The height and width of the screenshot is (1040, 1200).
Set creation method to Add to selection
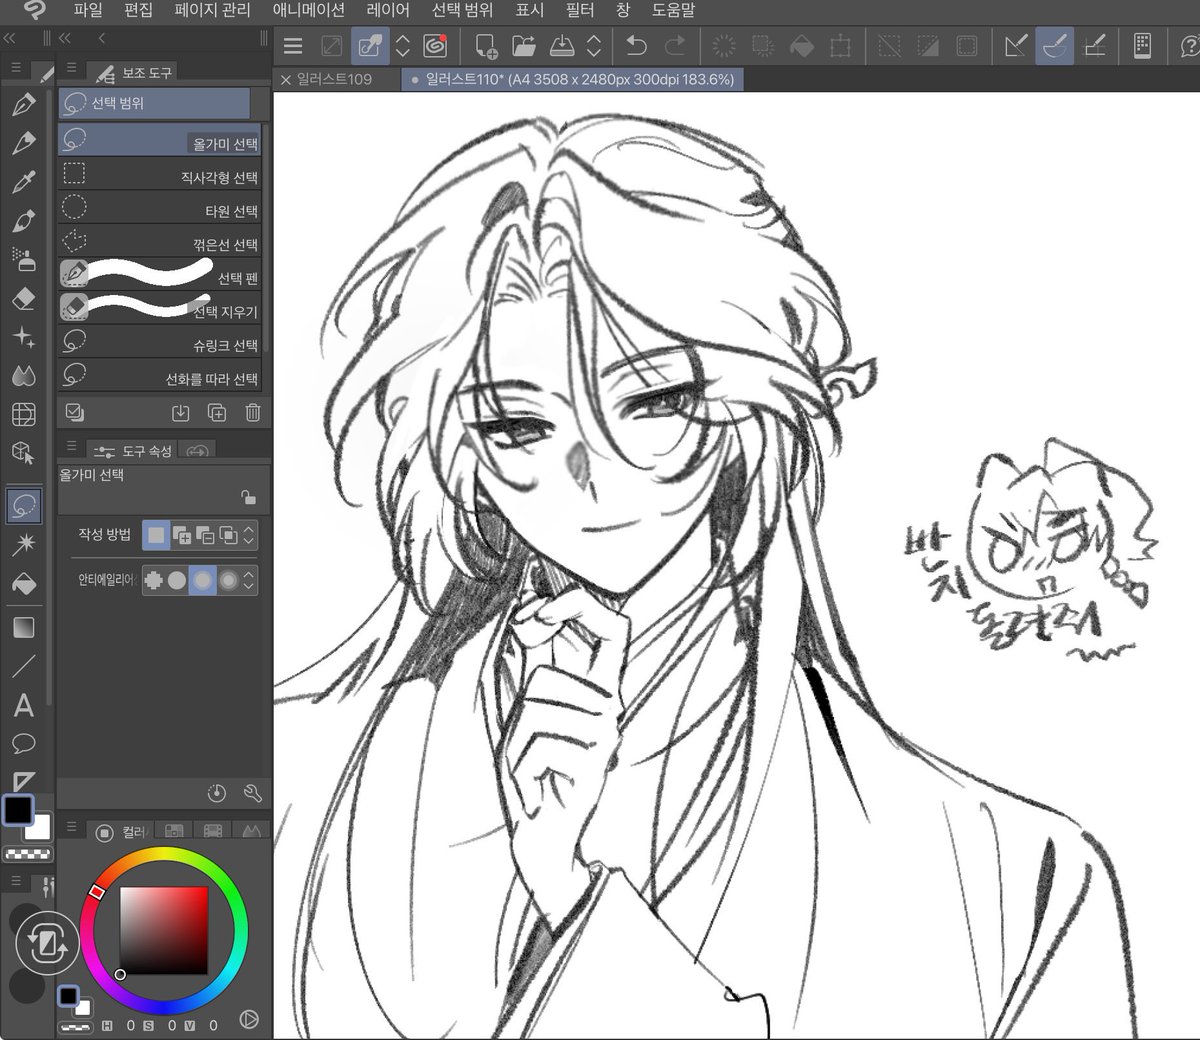tap(182, 535)
